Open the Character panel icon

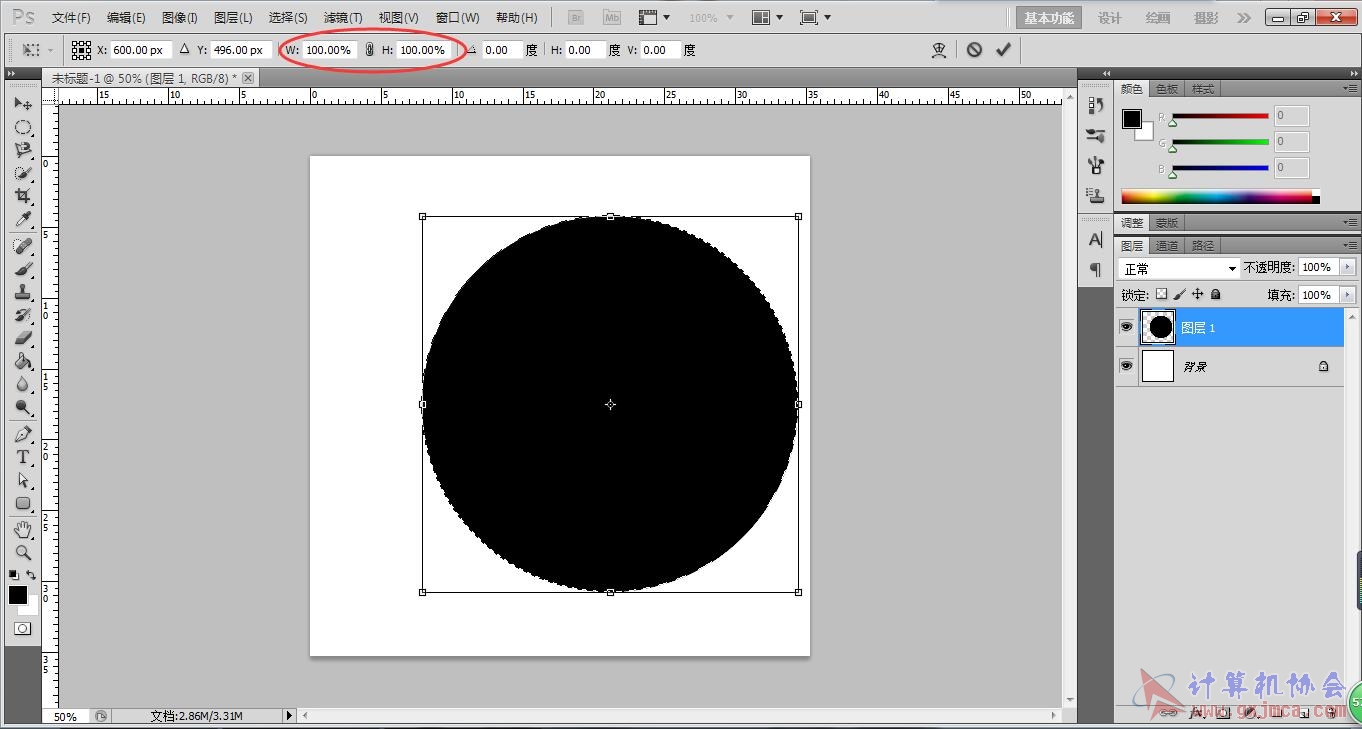click(x=1095, y=240)
